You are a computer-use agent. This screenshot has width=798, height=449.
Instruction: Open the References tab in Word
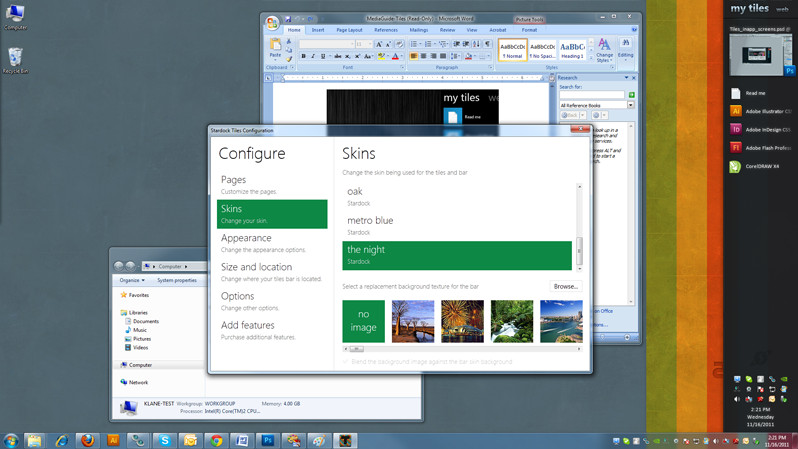[x=386, y=30]
